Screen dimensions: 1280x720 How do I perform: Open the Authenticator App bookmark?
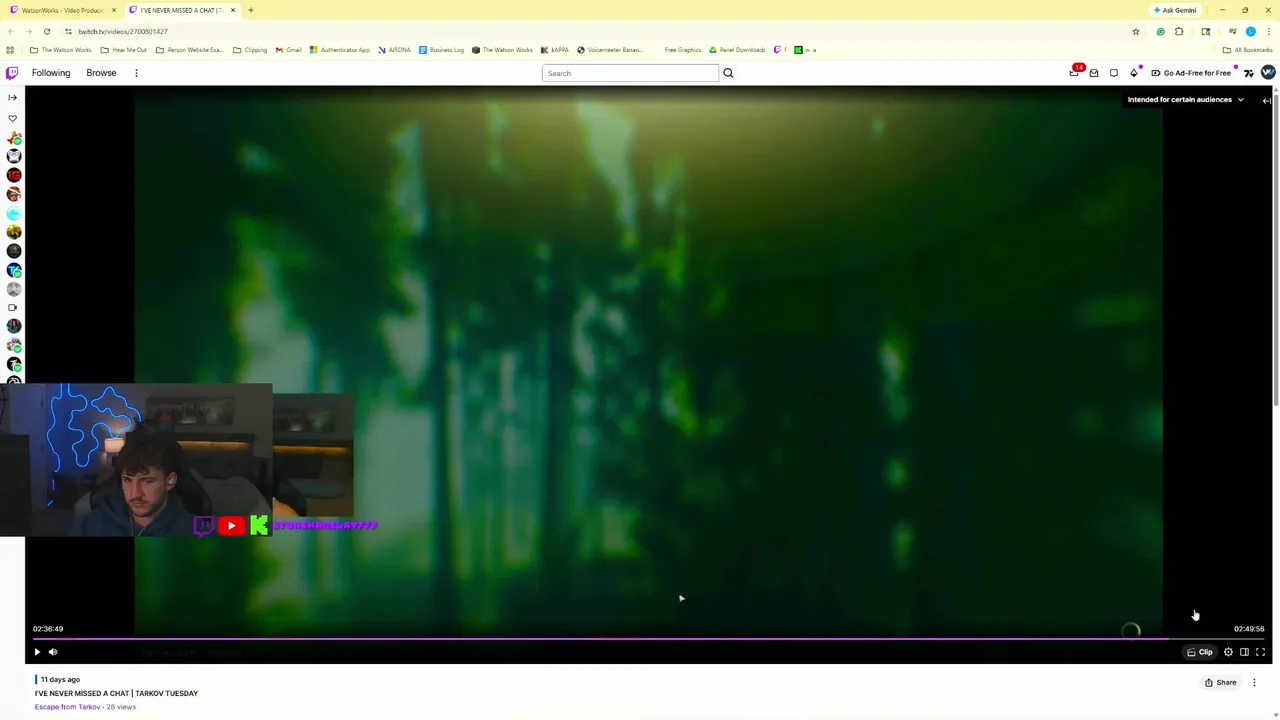click(x=340, y=50)
